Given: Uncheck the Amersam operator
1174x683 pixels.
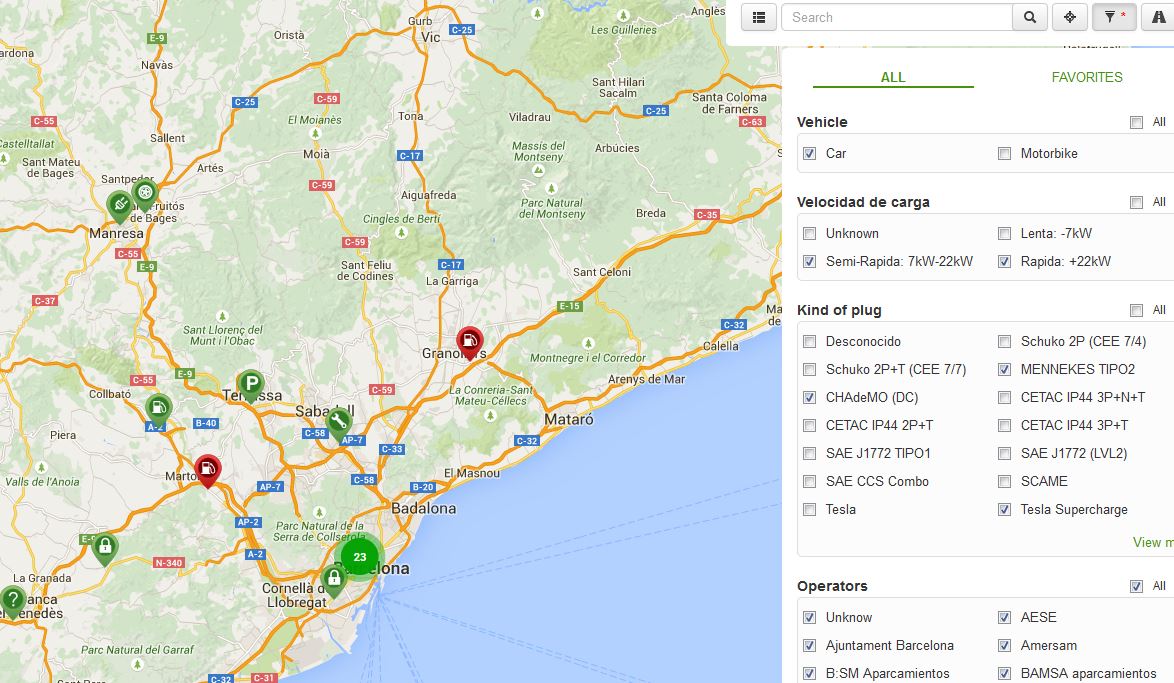Looking at the screenshot, I should coord(1004,646).
